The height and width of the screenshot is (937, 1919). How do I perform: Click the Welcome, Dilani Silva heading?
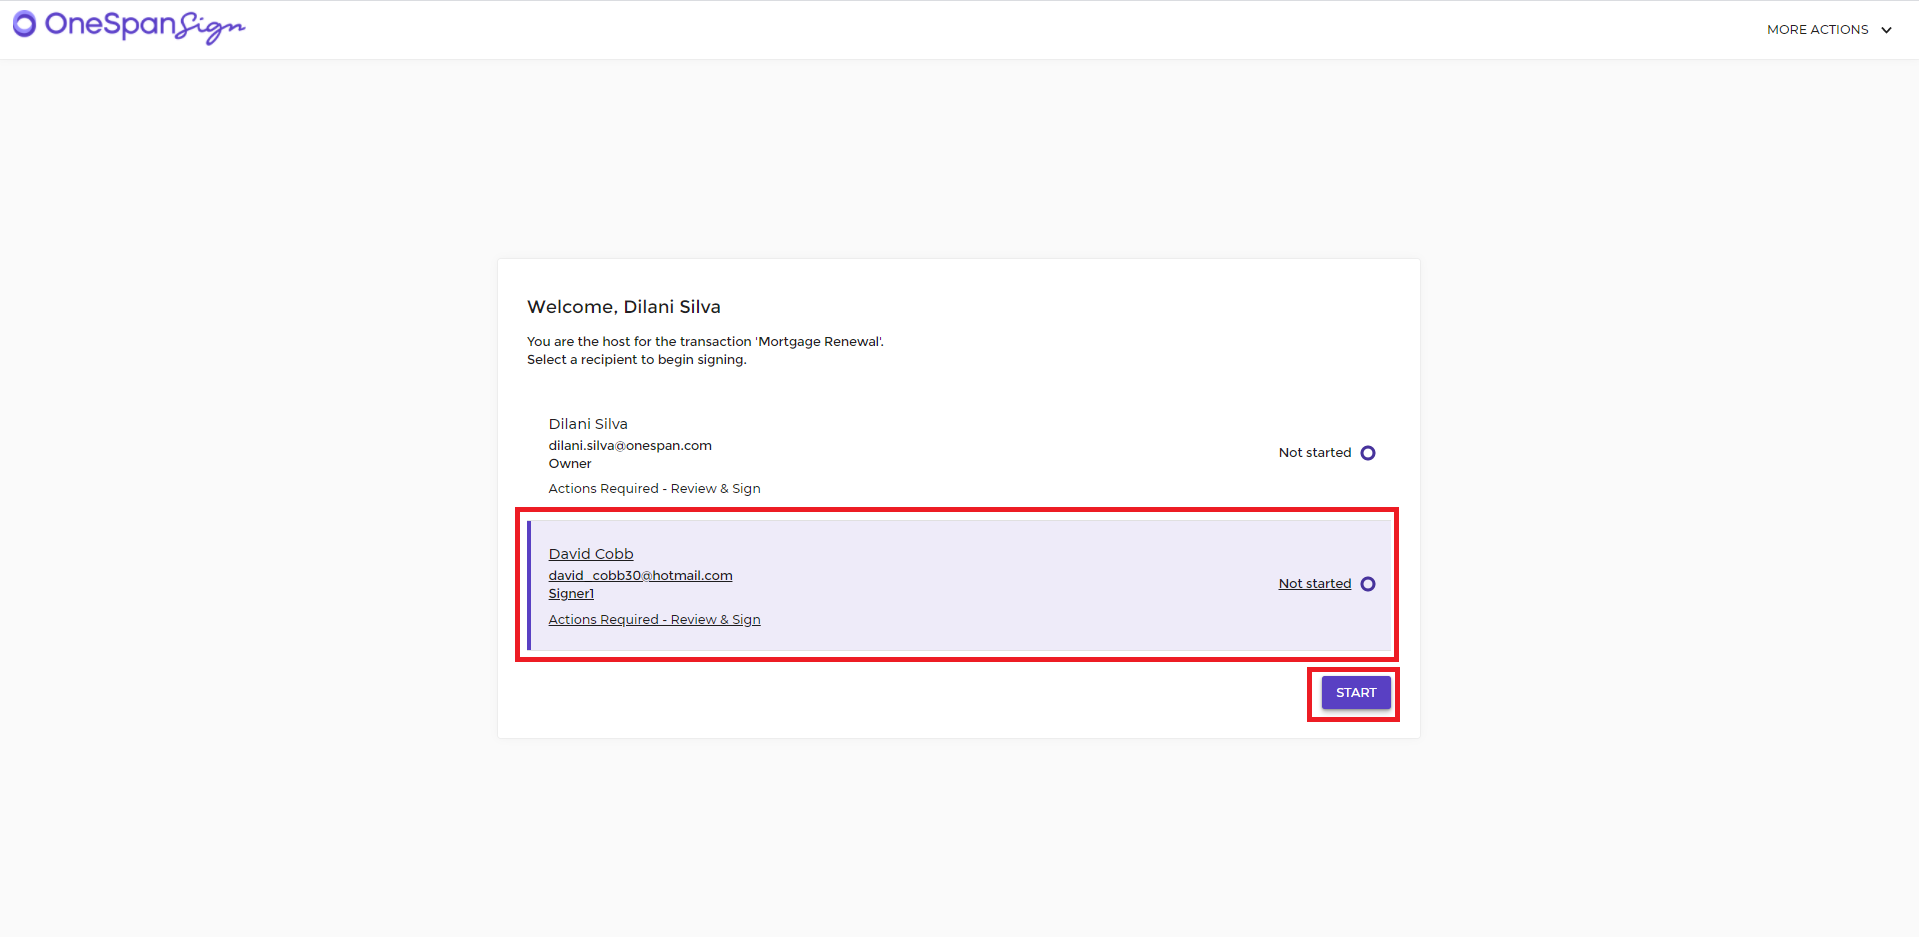pyautogui.click(x=624, y=307)
